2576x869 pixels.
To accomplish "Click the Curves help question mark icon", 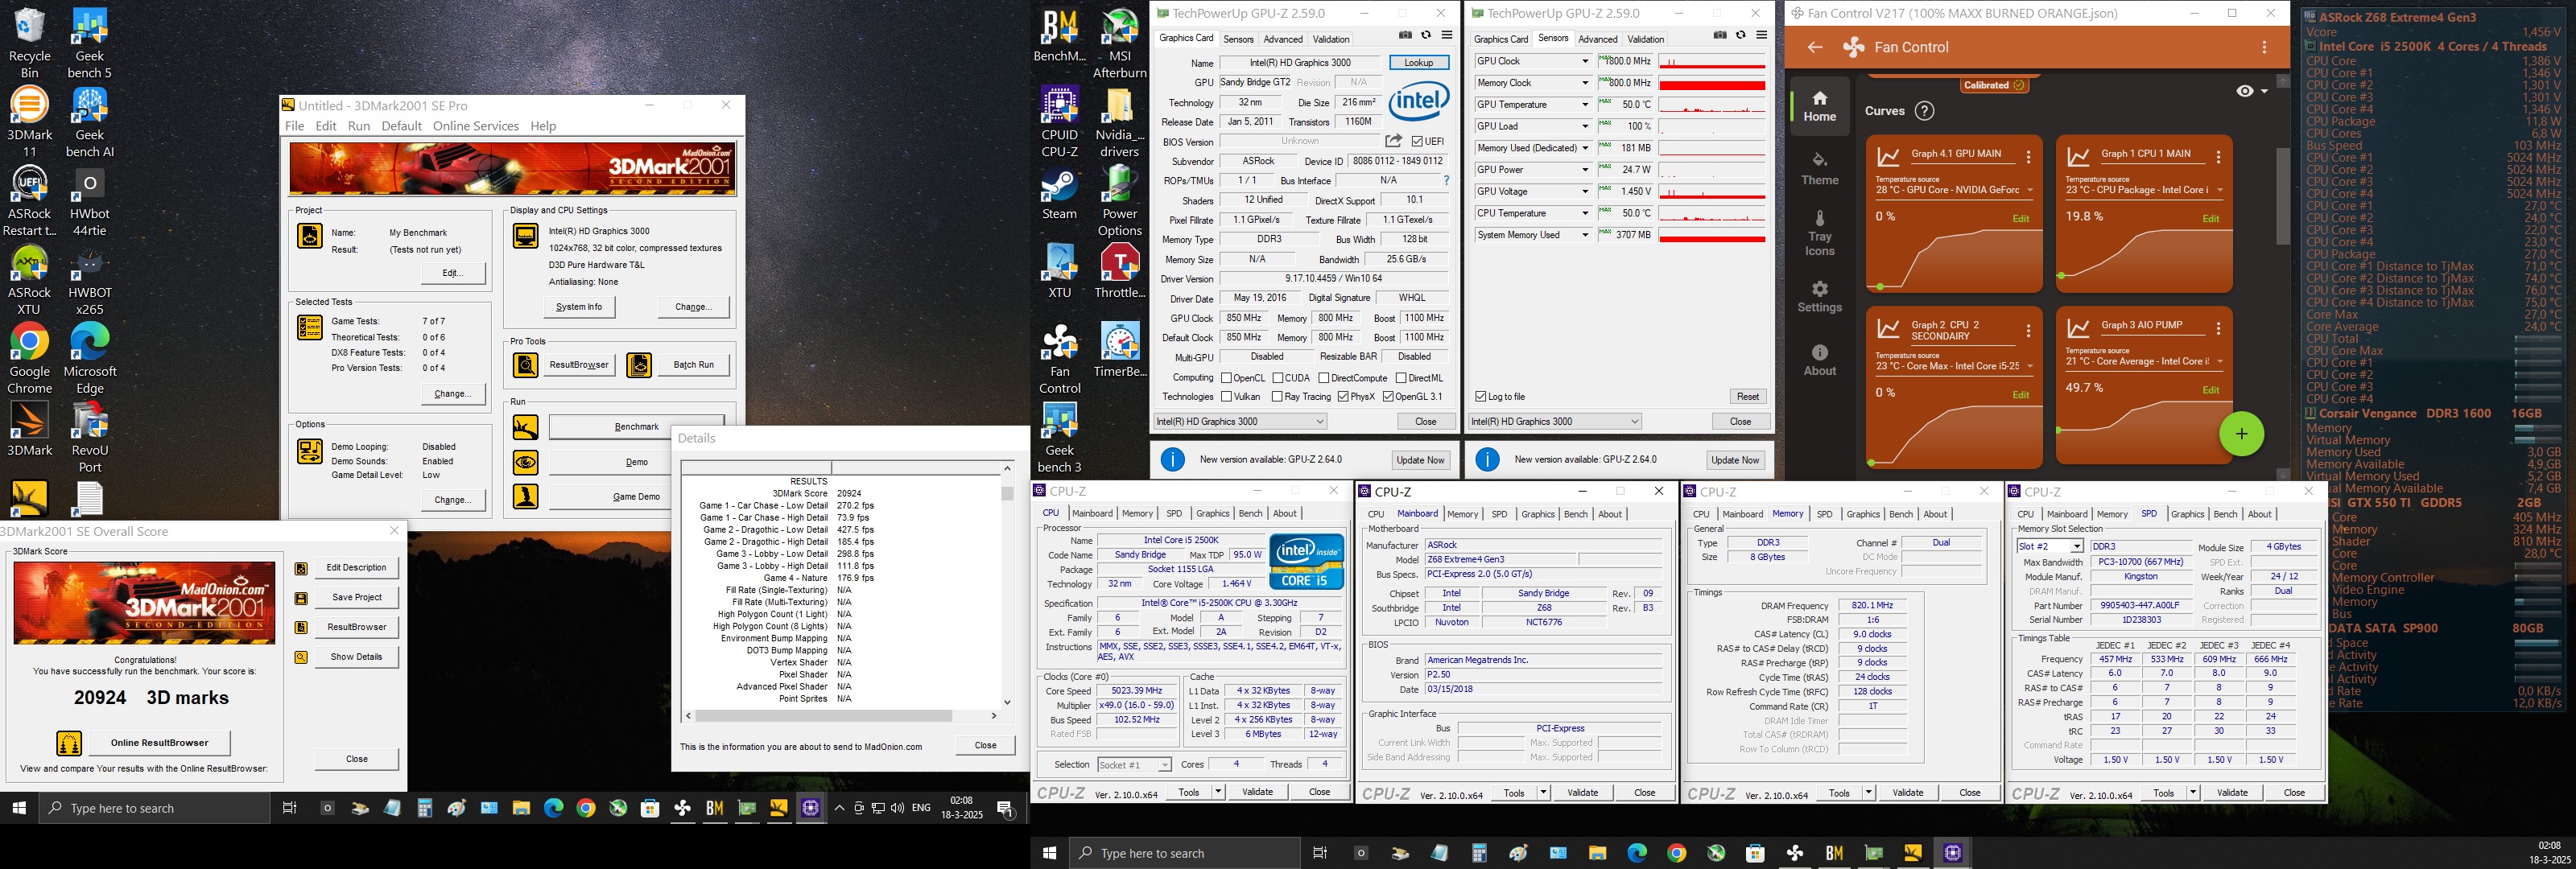I will point(1924,111).
